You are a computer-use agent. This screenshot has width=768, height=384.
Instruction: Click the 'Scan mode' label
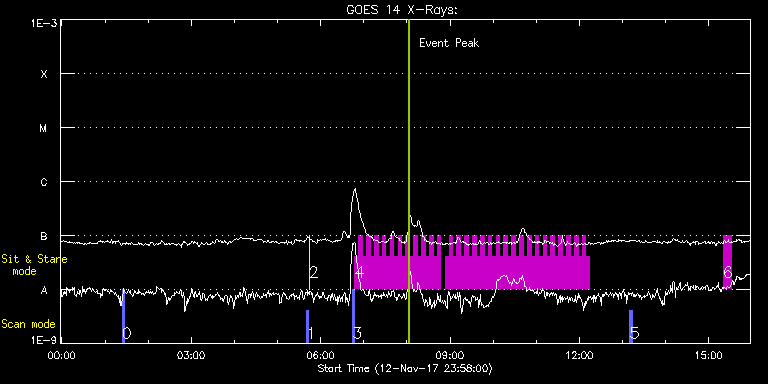pos(28,324)
